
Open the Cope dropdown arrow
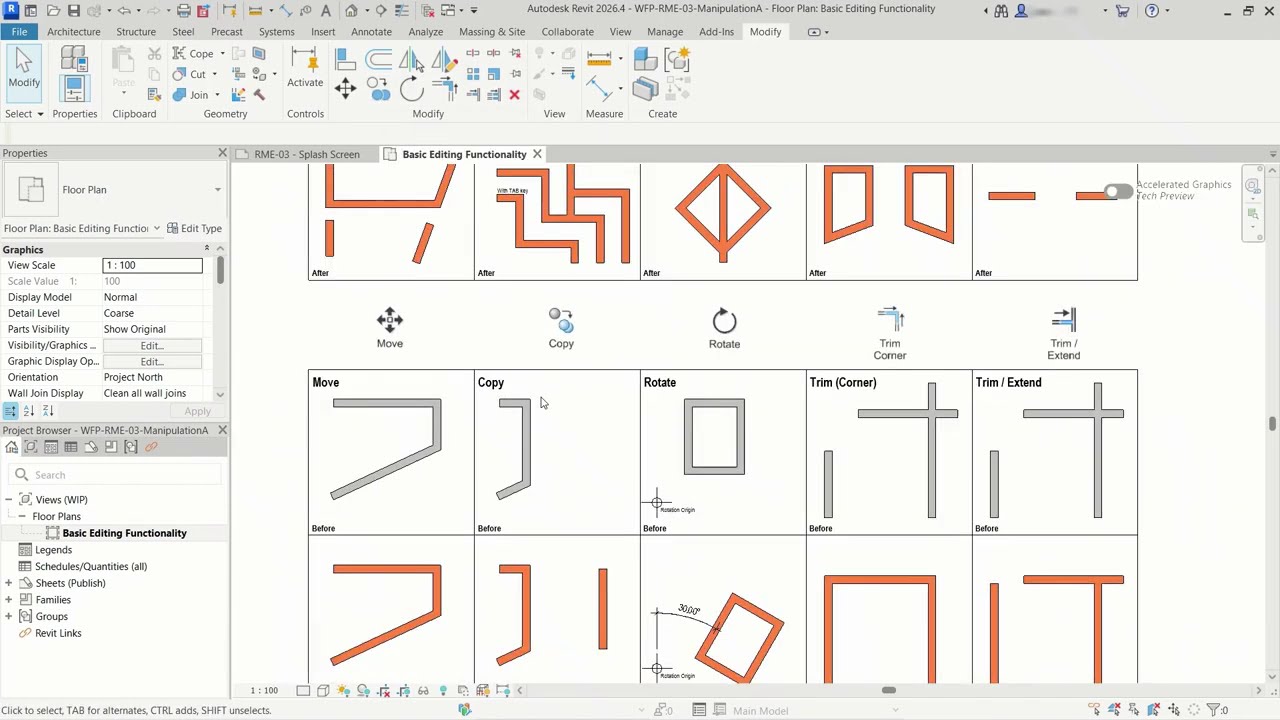pos(222,54)
